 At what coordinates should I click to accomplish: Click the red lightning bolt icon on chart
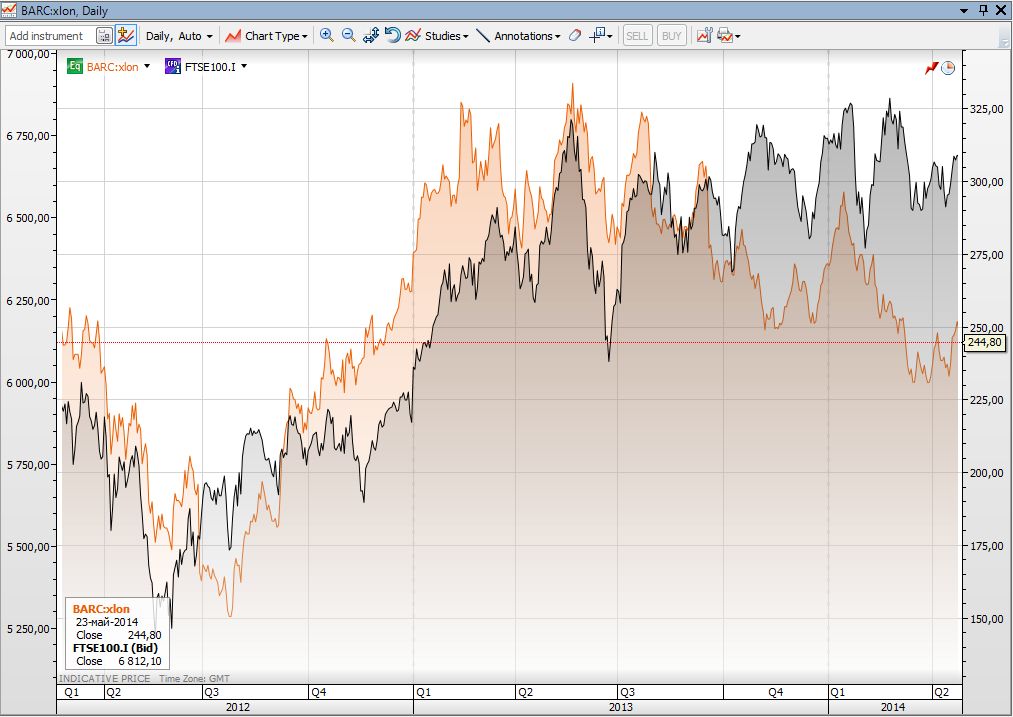pyautogui.click(x=932, y=68)
